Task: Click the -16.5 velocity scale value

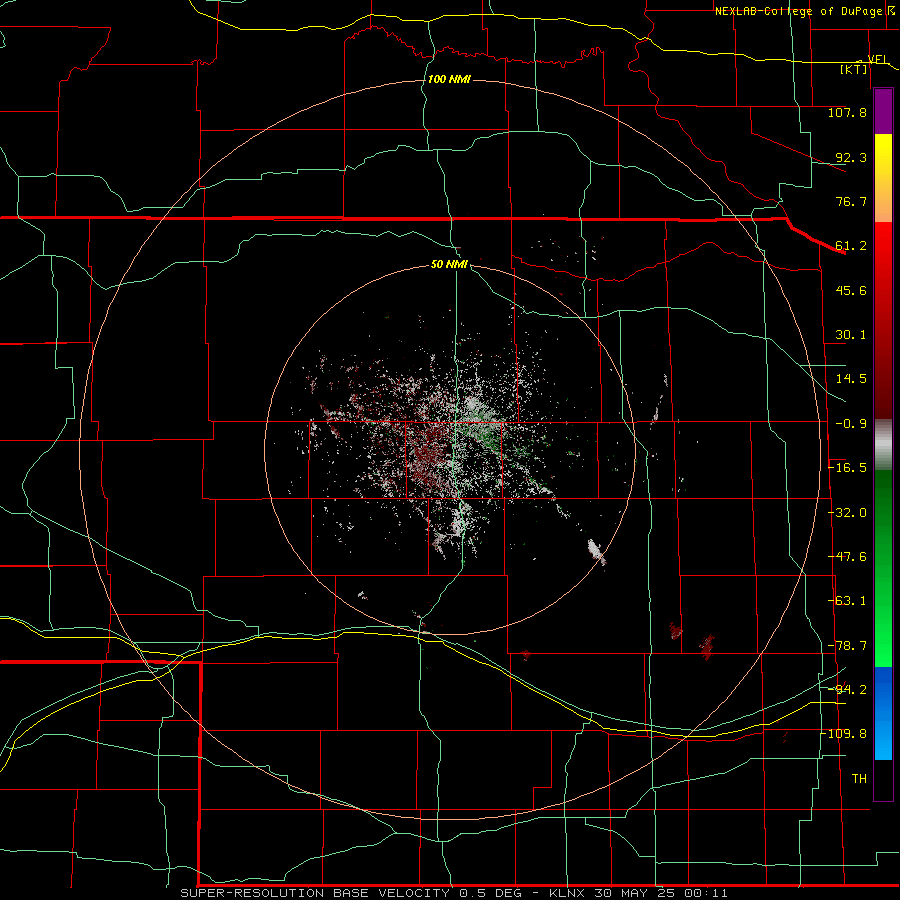Action: 847,468
